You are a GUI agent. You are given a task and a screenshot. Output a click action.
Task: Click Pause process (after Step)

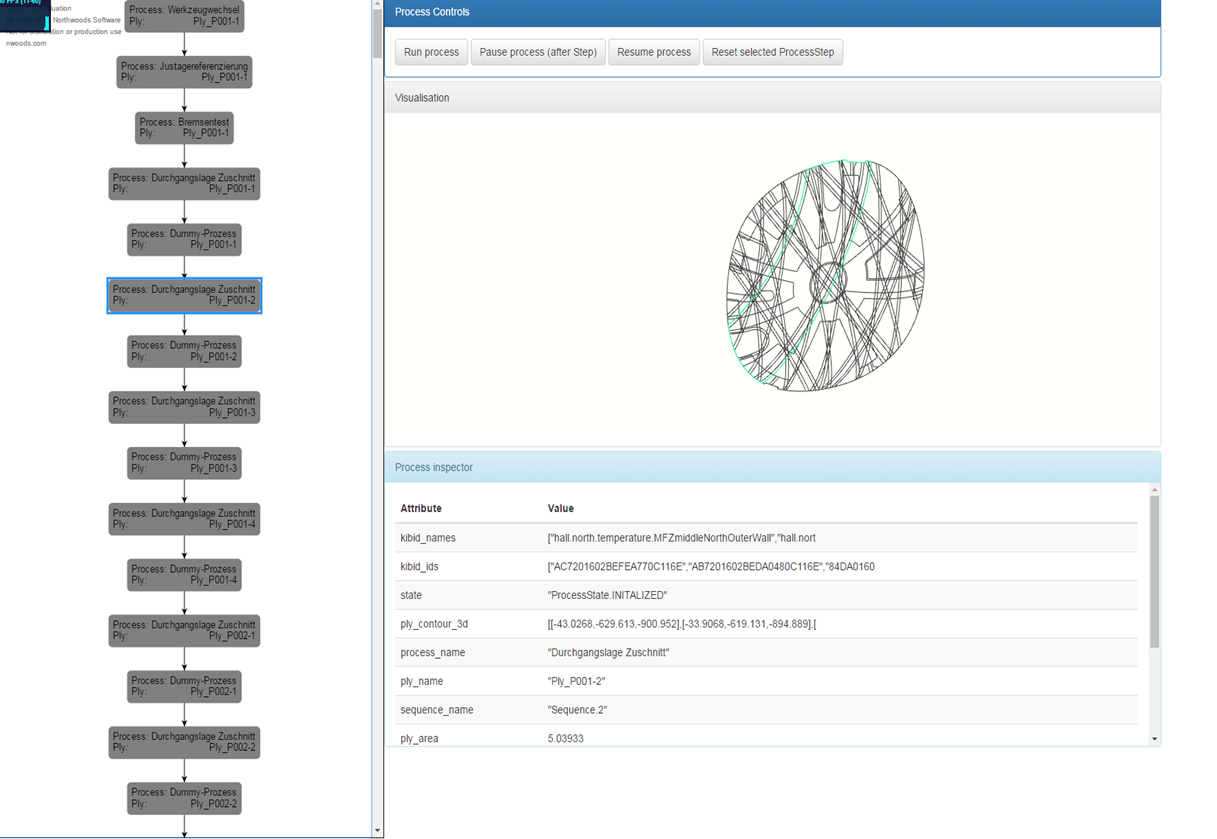[x=538, y=51]
